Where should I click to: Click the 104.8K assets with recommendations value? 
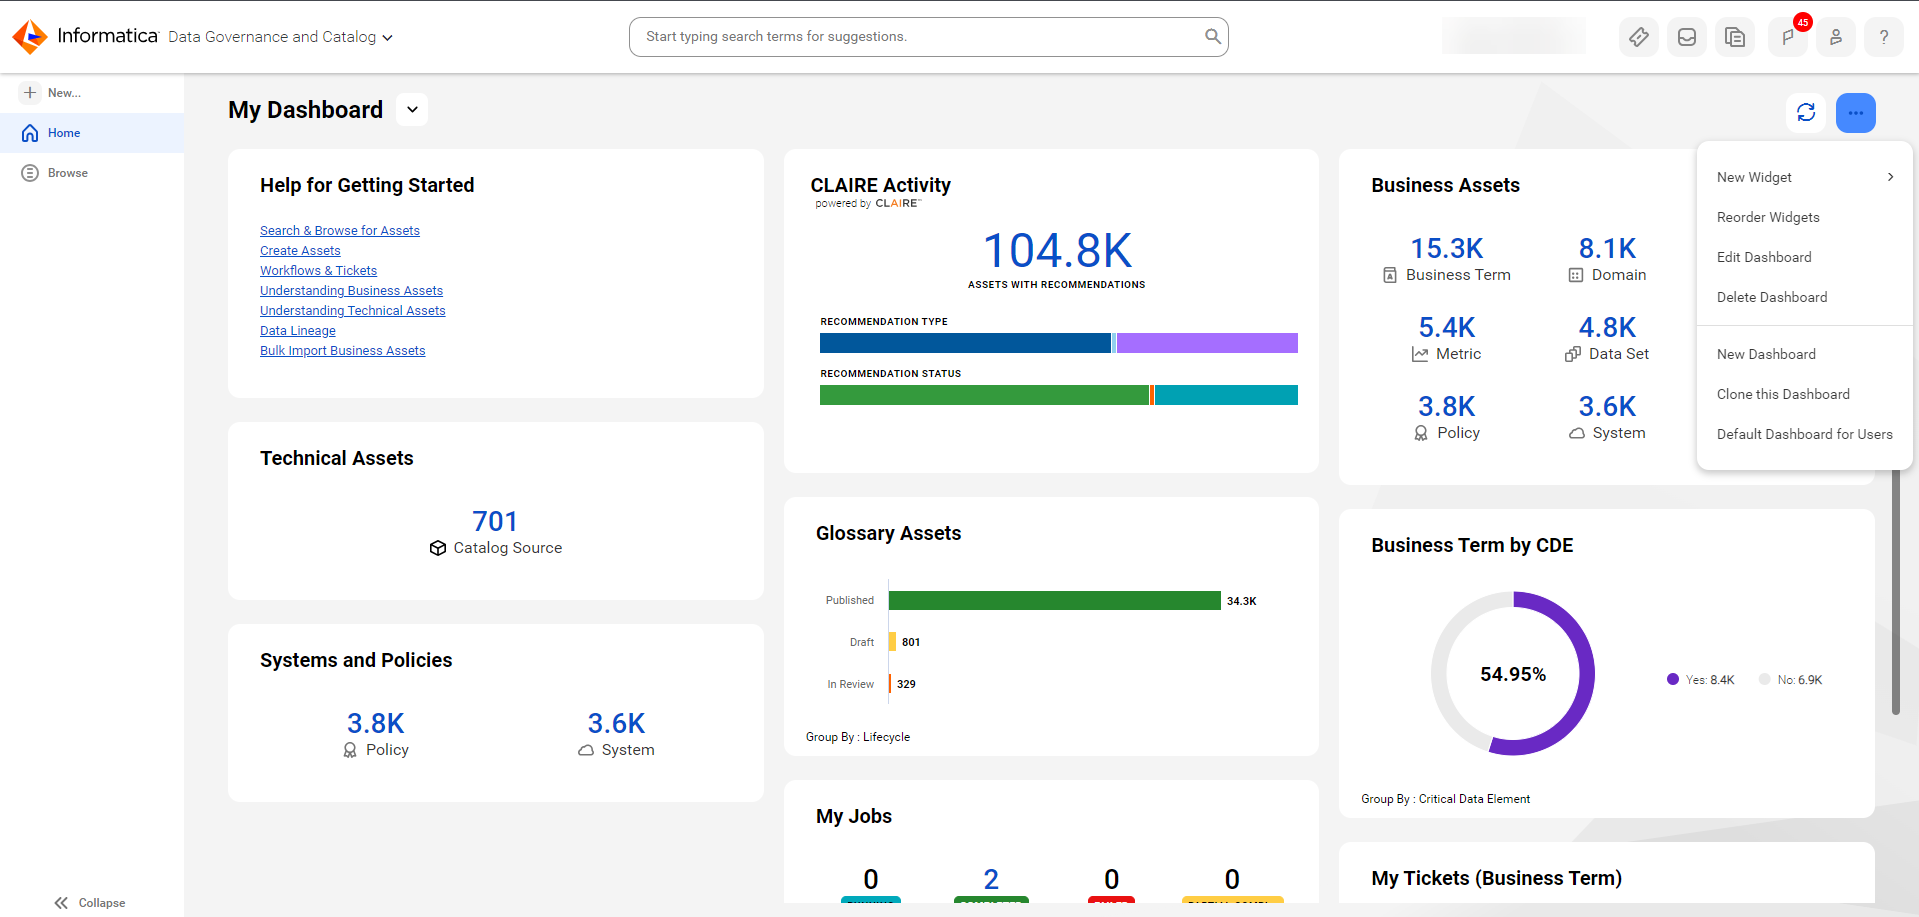(x=1057, y=251)
